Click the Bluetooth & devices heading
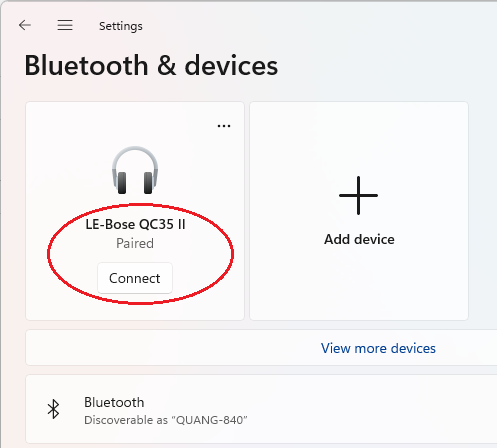The height and width of the screenshot is (448, 497). [151, 65]
